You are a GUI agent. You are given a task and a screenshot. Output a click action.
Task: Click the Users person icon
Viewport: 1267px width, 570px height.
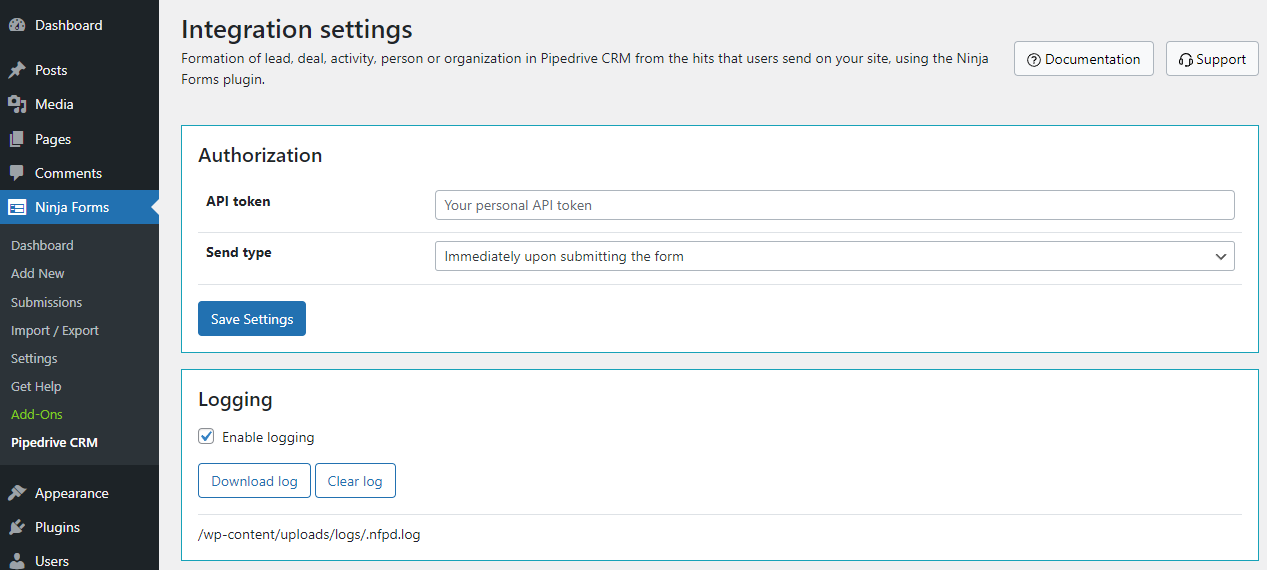click(x=17, y=561)
